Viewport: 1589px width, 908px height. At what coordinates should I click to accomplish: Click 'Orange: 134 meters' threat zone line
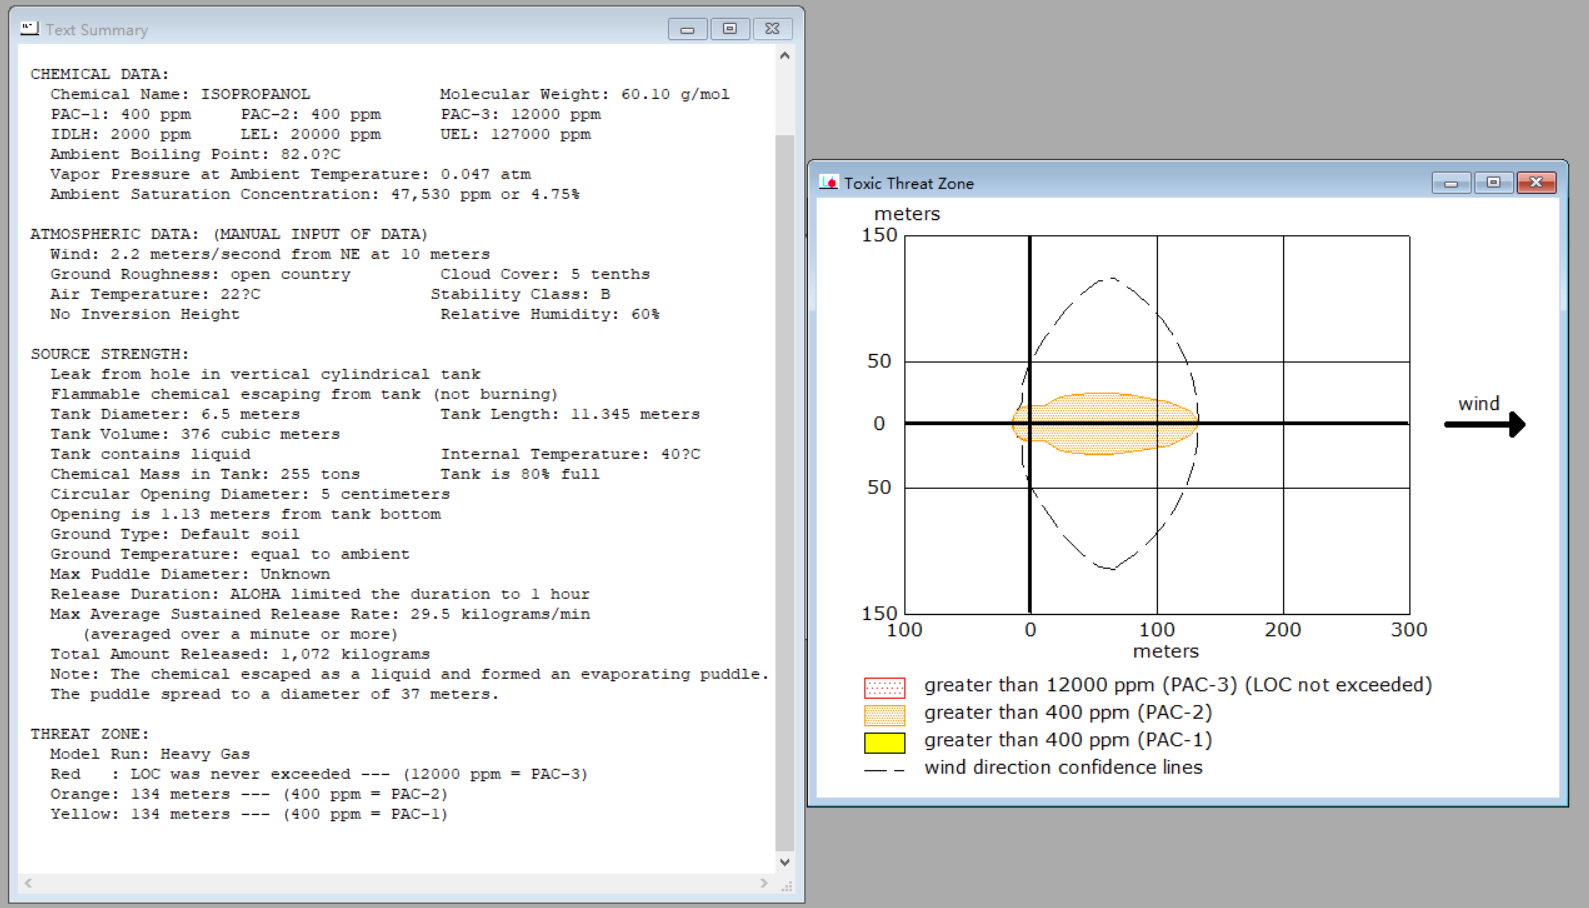click(249, 794)
